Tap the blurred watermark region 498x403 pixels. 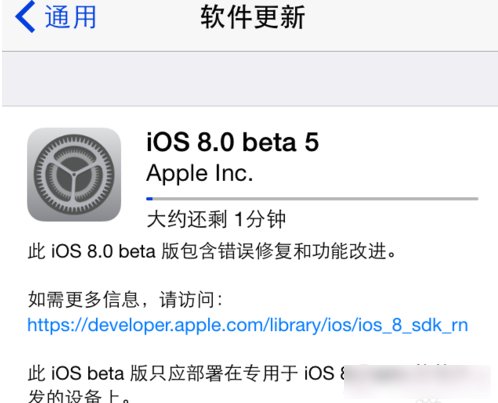(x=417, y=382)
